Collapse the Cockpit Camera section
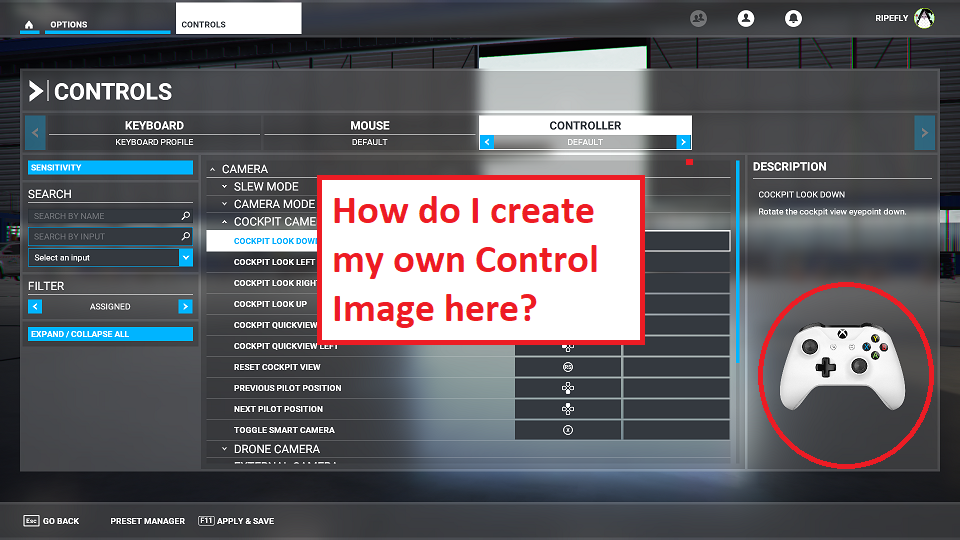The image size is (960, 540). click(x=225, y=222)
